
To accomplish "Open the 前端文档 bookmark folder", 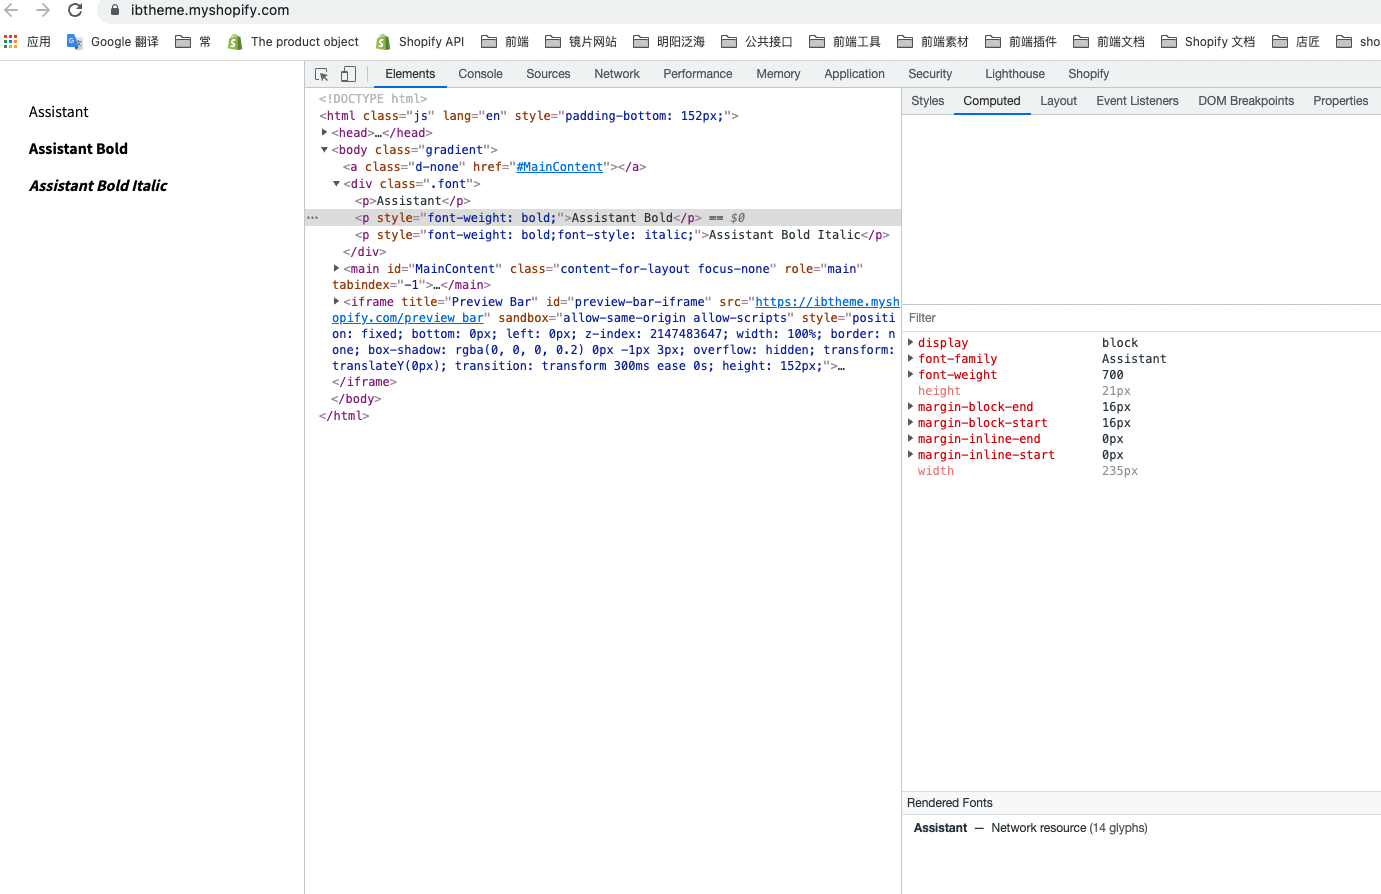I will pos(1109,42).
